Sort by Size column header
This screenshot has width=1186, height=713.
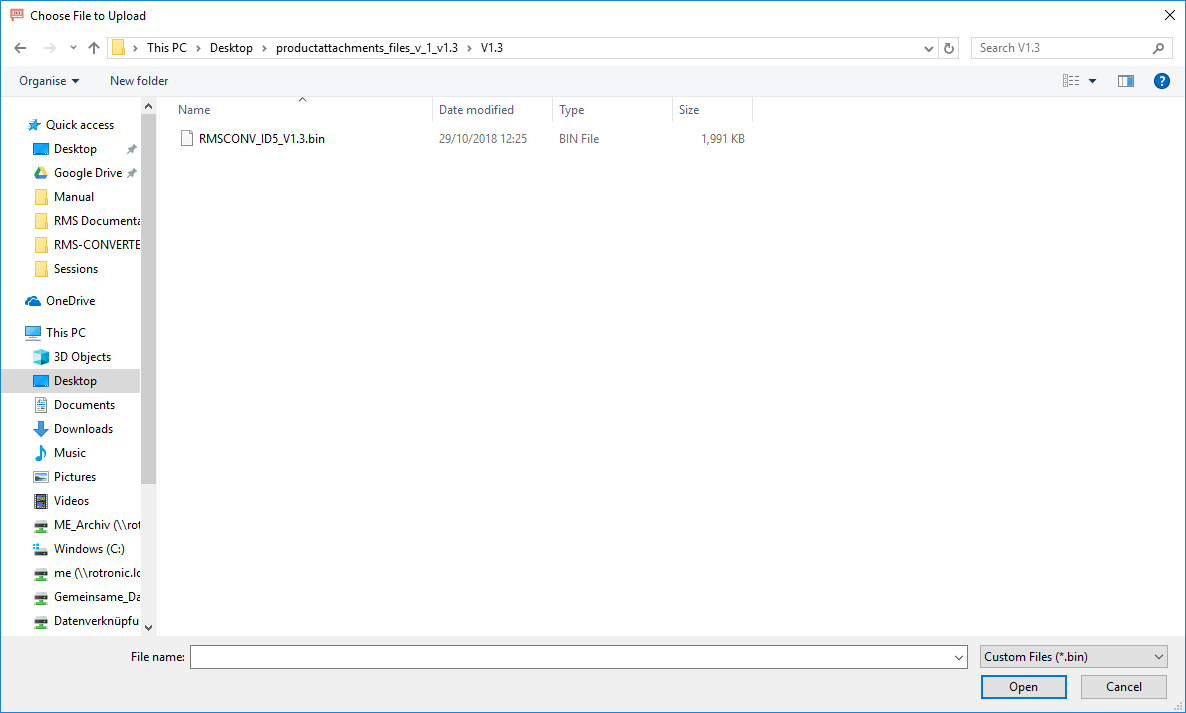coord(713,110)
